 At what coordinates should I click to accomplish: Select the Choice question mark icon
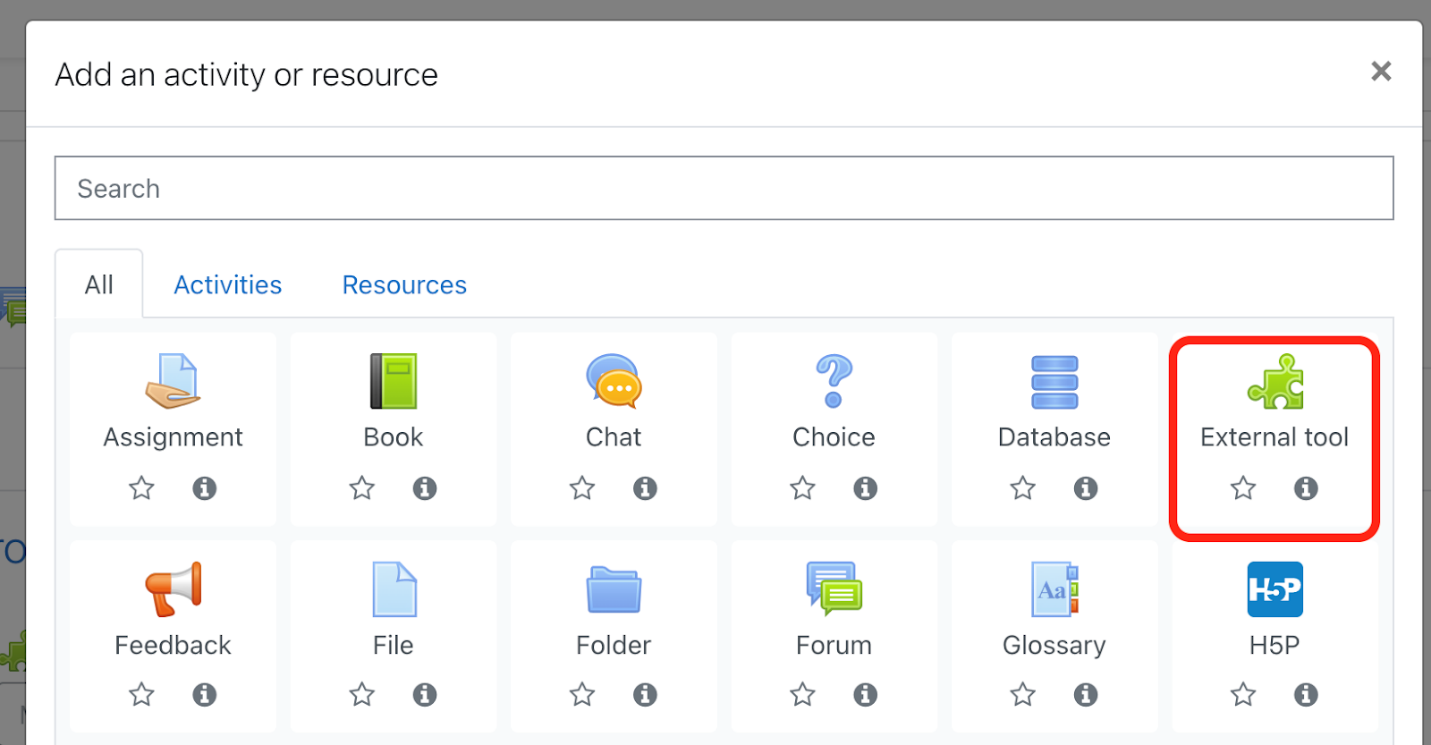833,381
